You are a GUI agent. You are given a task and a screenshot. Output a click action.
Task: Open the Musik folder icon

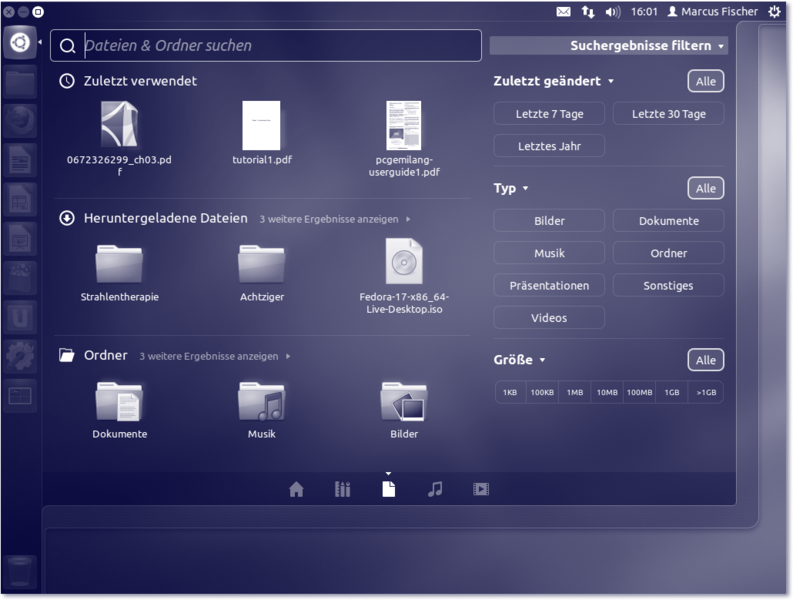pyautogui.click(x=261, y=402)
